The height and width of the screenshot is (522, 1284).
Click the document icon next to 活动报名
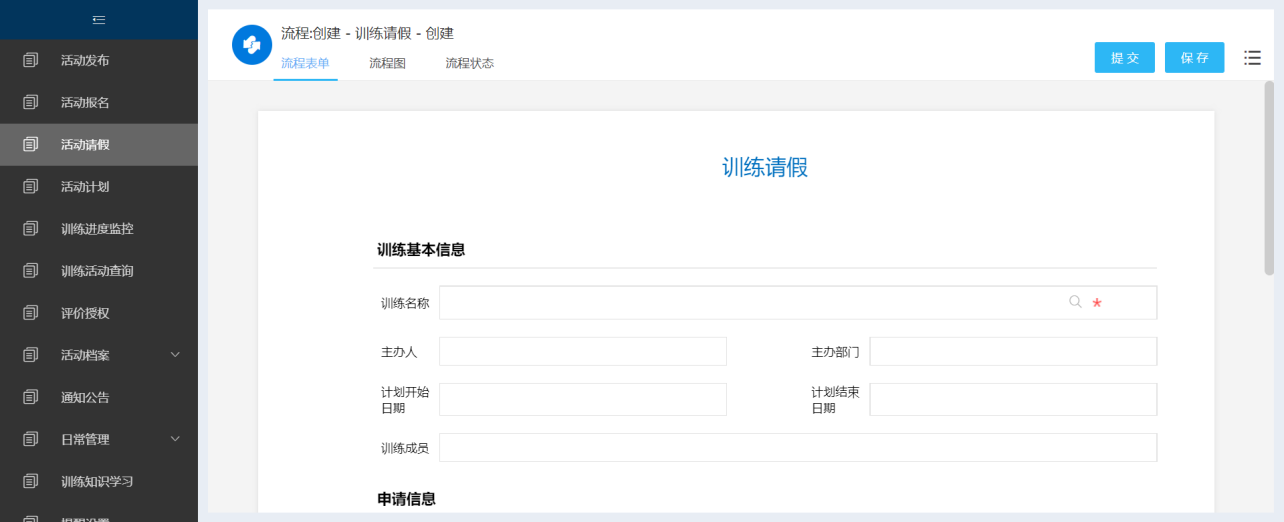[x=30, y=102]
